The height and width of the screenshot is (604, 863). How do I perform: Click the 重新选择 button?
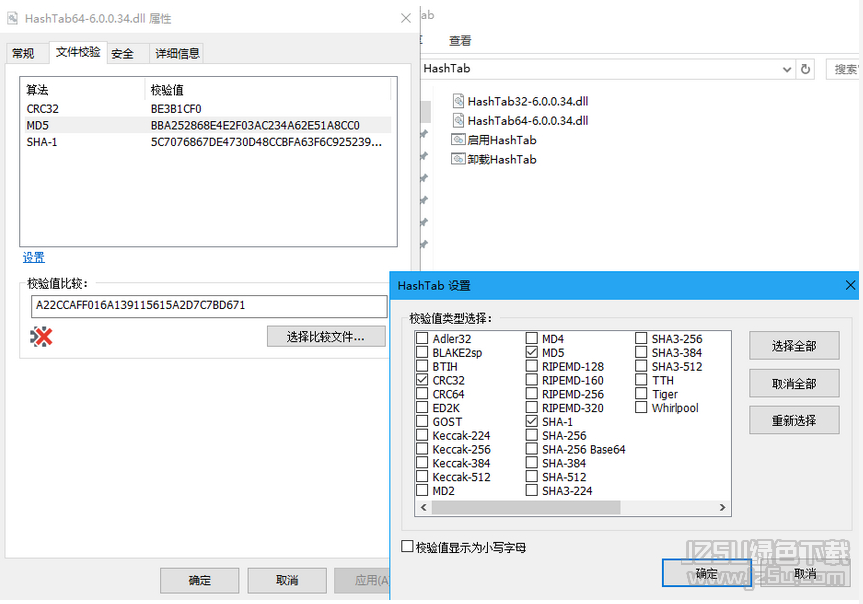click(794, 420)
